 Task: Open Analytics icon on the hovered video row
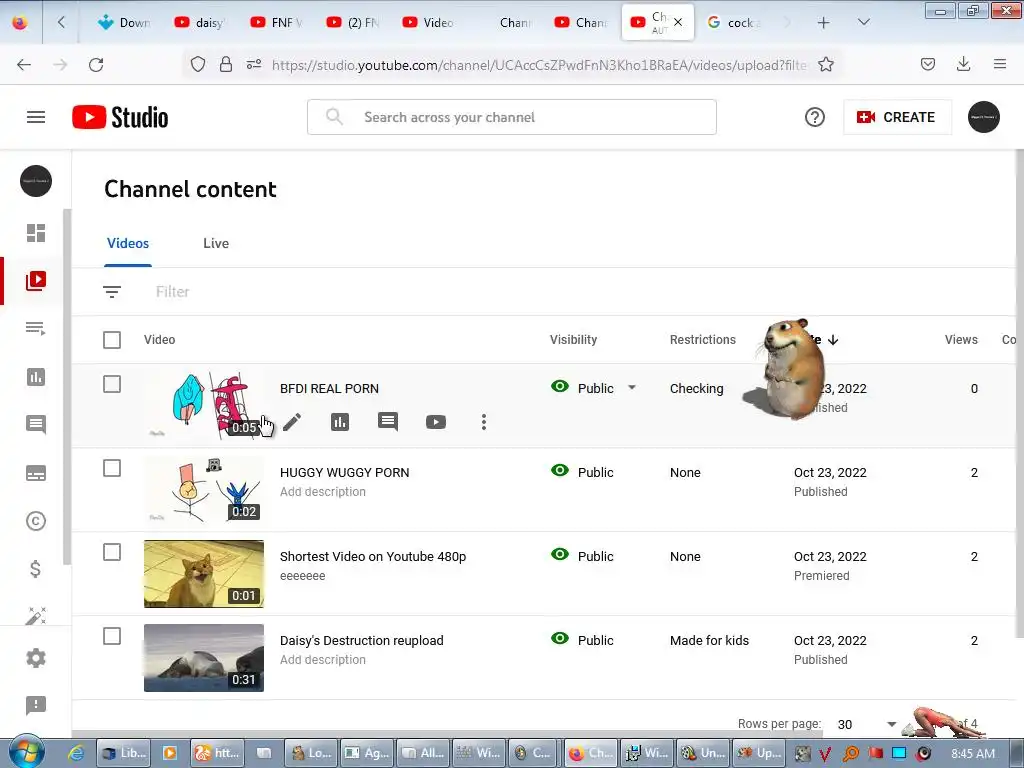340,422
